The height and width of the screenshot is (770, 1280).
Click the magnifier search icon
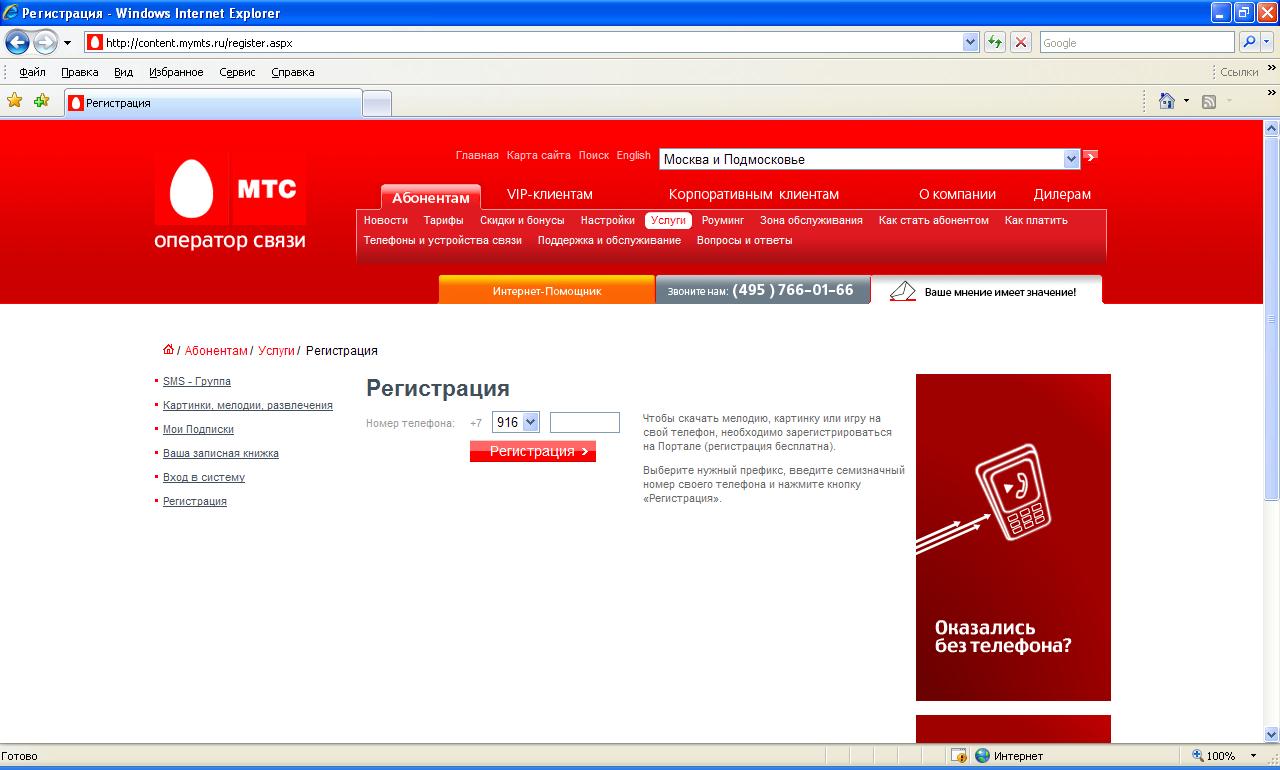[1248, 43]
